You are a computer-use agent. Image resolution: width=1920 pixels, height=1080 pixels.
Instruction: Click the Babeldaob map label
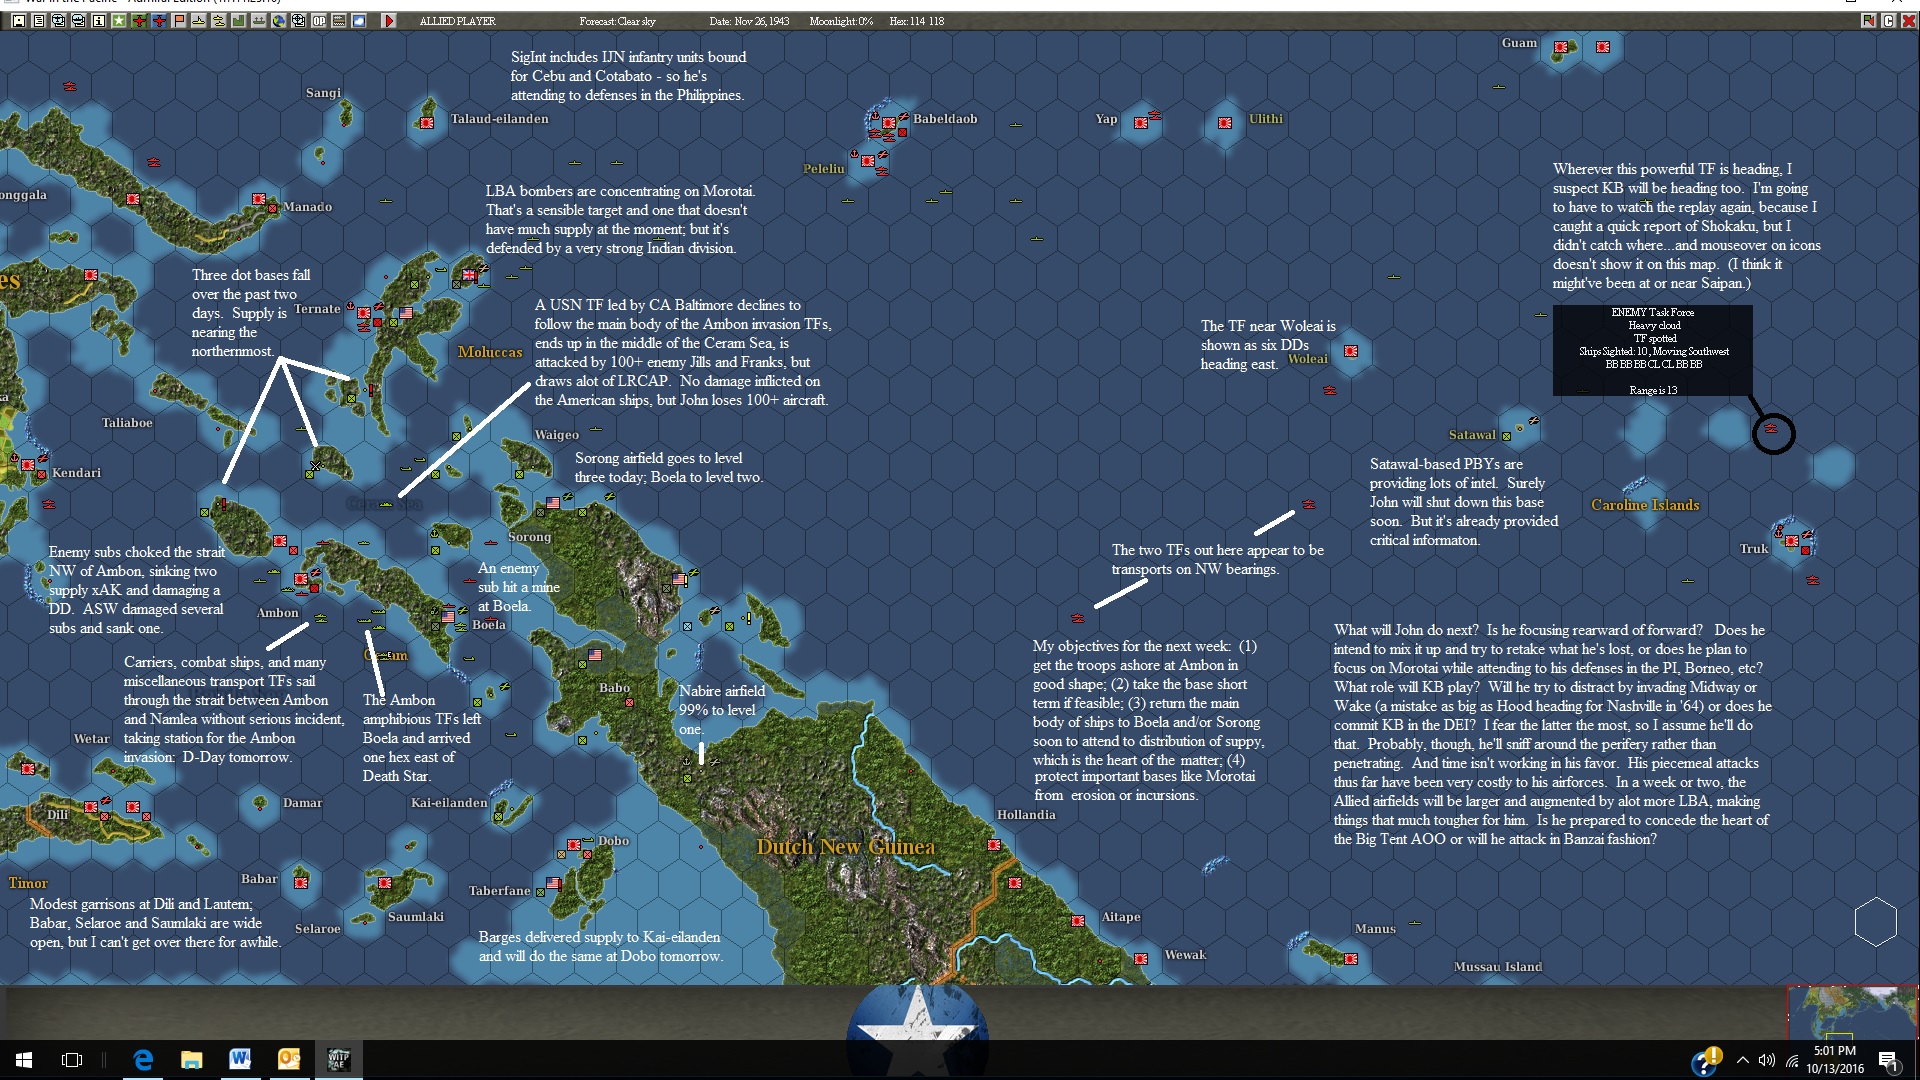[945, 119]
